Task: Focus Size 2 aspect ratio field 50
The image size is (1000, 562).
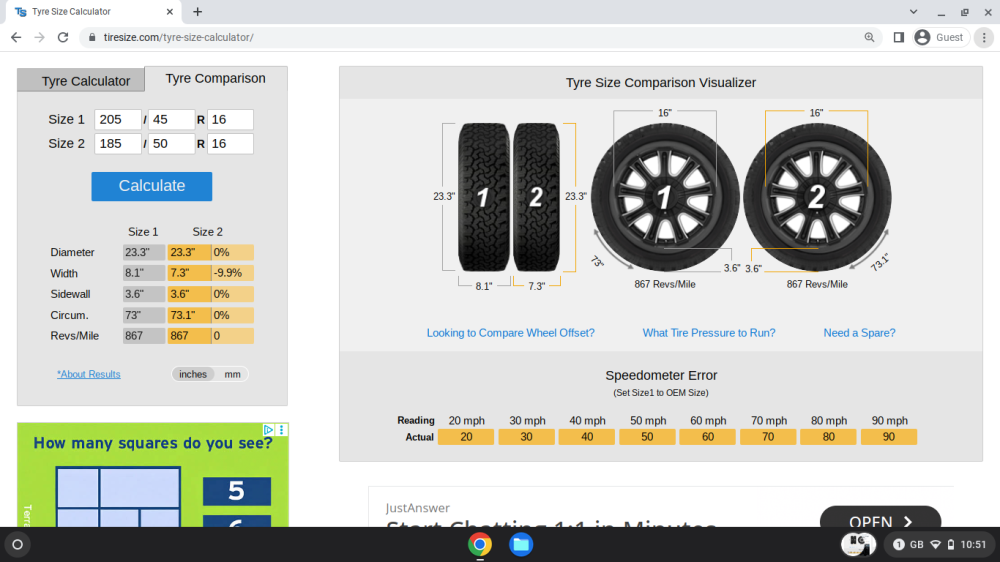Action: pos(171,144)
